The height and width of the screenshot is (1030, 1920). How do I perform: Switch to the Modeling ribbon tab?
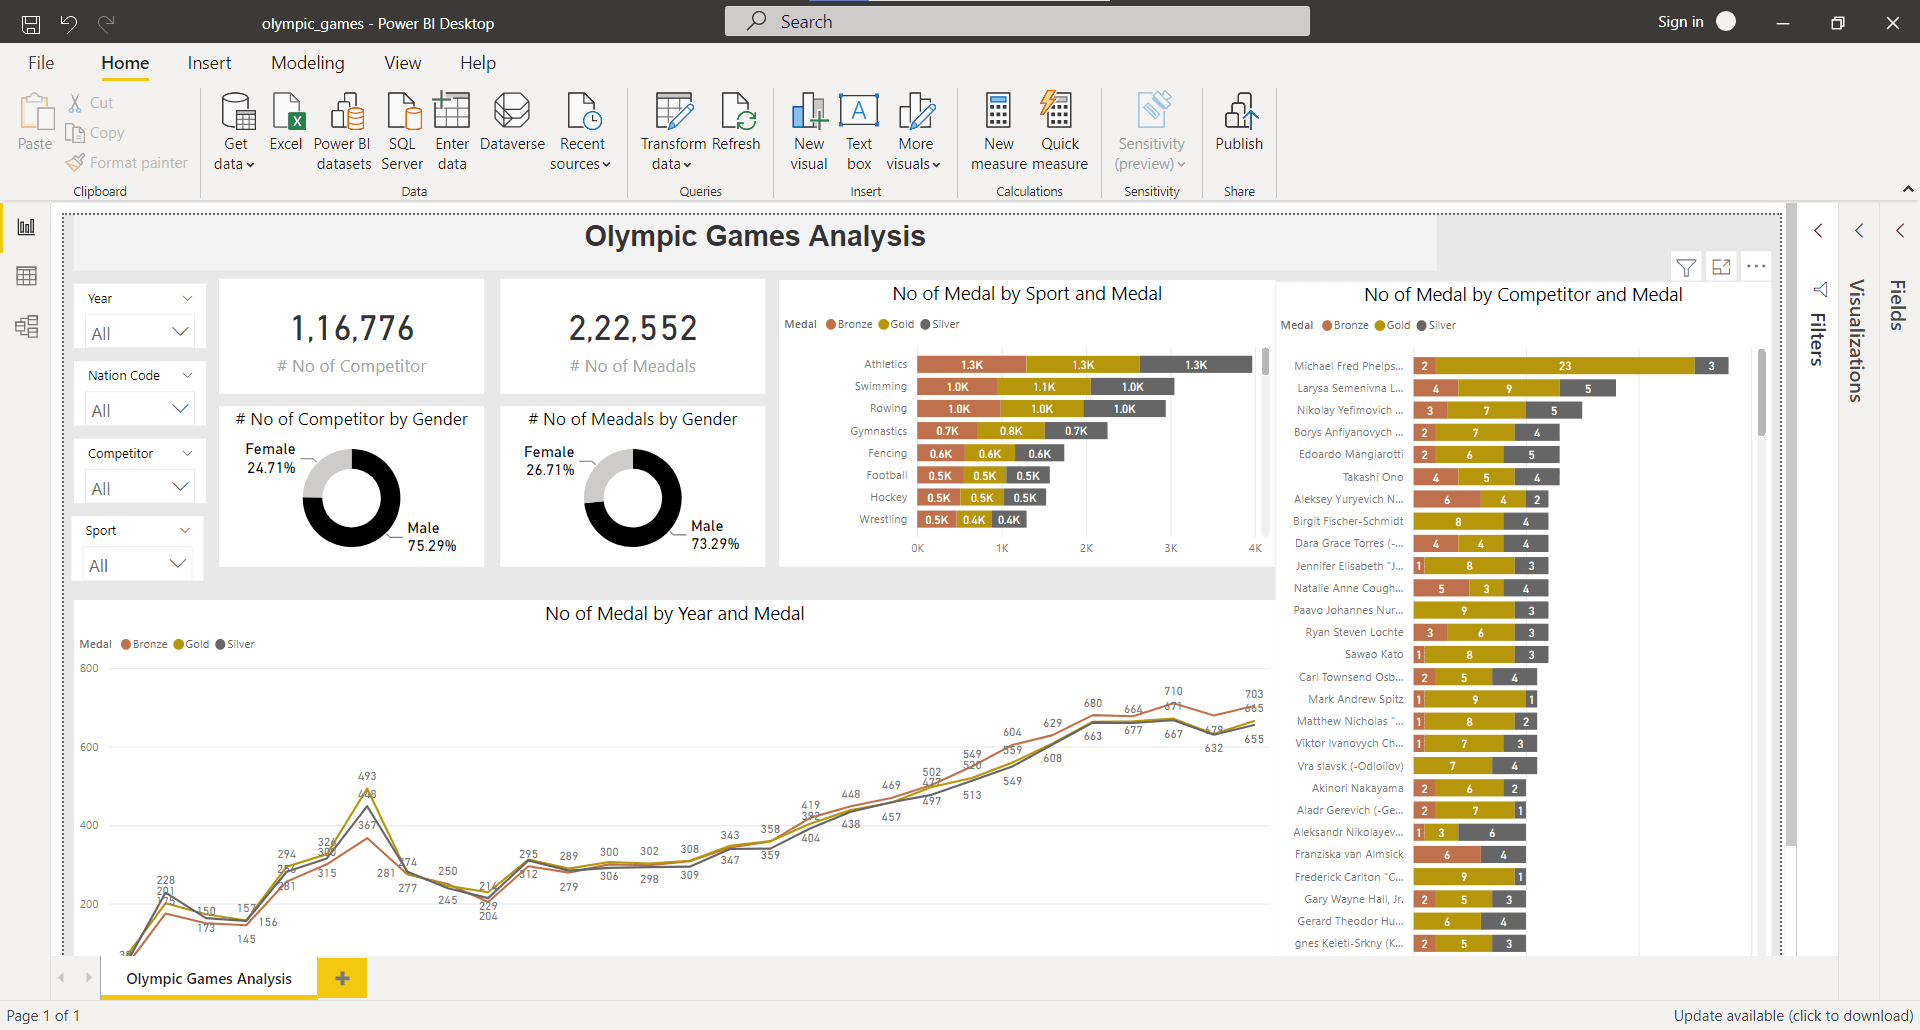pyautogui.click(x=307, y=62)
